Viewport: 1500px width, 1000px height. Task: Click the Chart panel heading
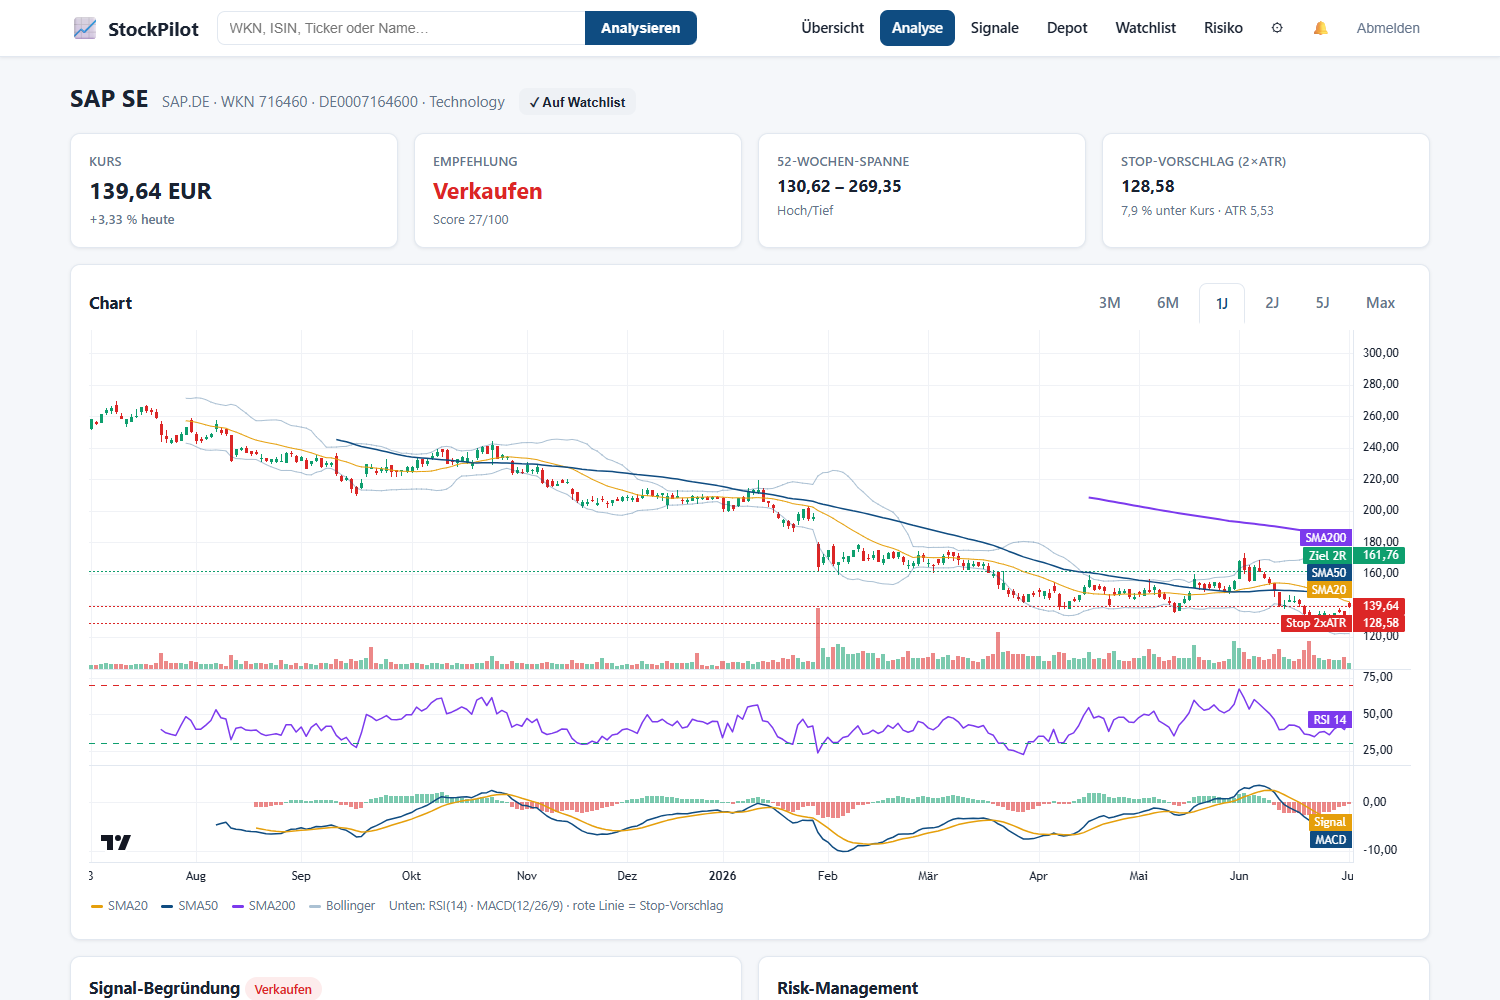(110, 303)
